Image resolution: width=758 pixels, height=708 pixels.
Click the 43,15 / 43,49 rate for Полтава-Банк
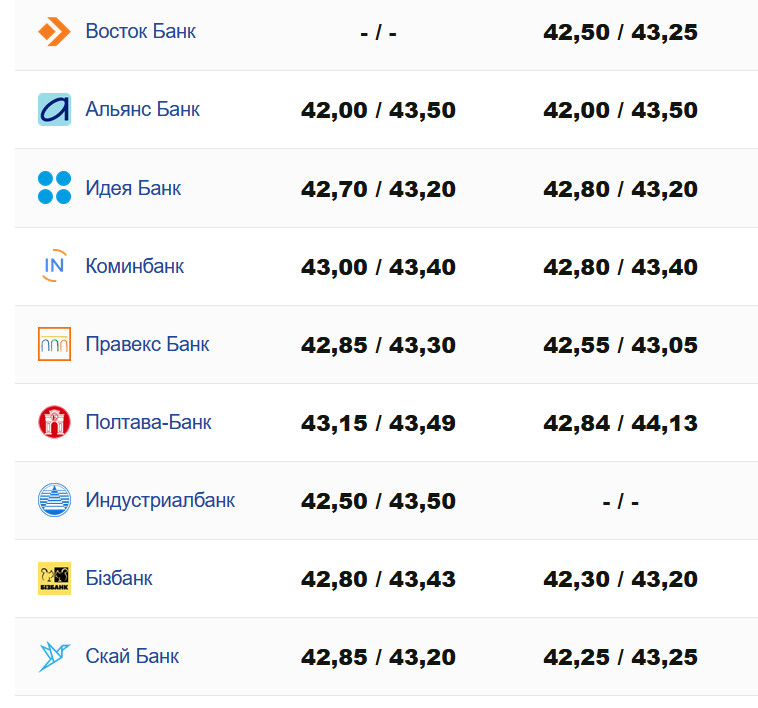[x=378, y=423]
